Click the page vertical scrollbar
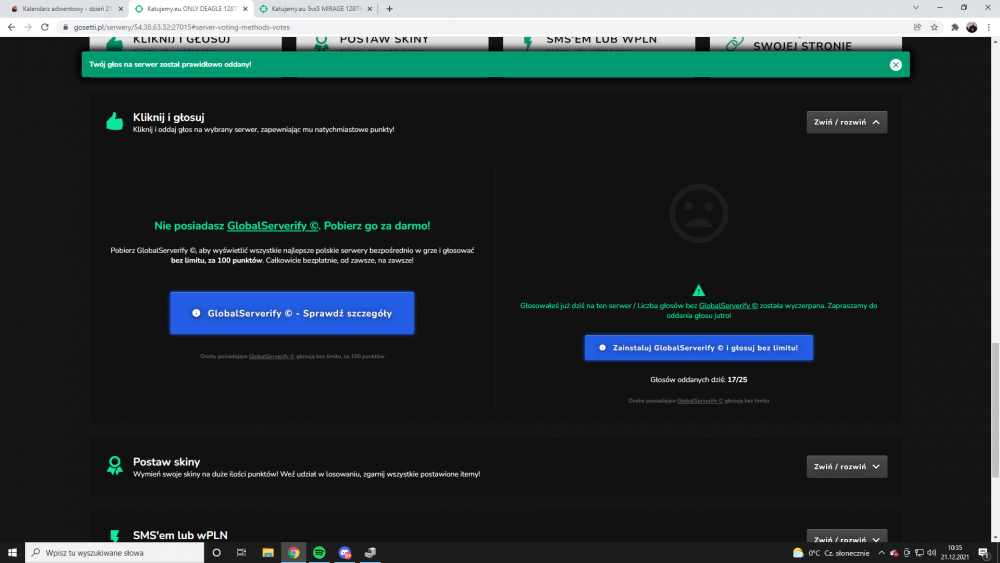Viewport: 1000px width, 563px height. (x=995, y=408)
